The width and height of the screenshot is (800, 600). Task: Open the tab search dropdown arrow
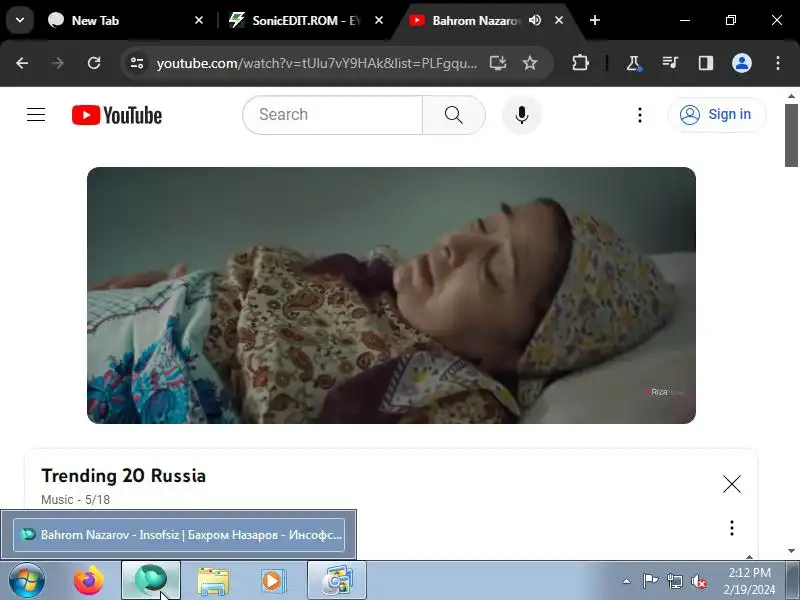tap(20, 20)
